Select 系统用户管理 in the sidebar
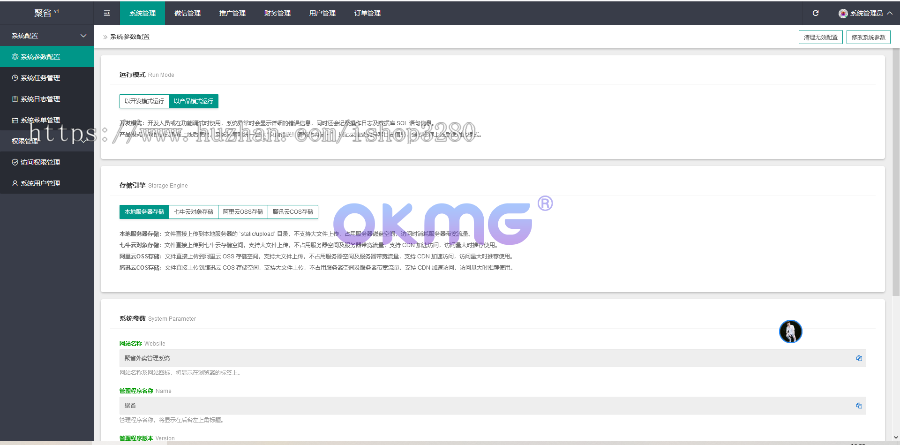Image resolution: width=900 pixels, height=445 pixels. tap(47, 183)
